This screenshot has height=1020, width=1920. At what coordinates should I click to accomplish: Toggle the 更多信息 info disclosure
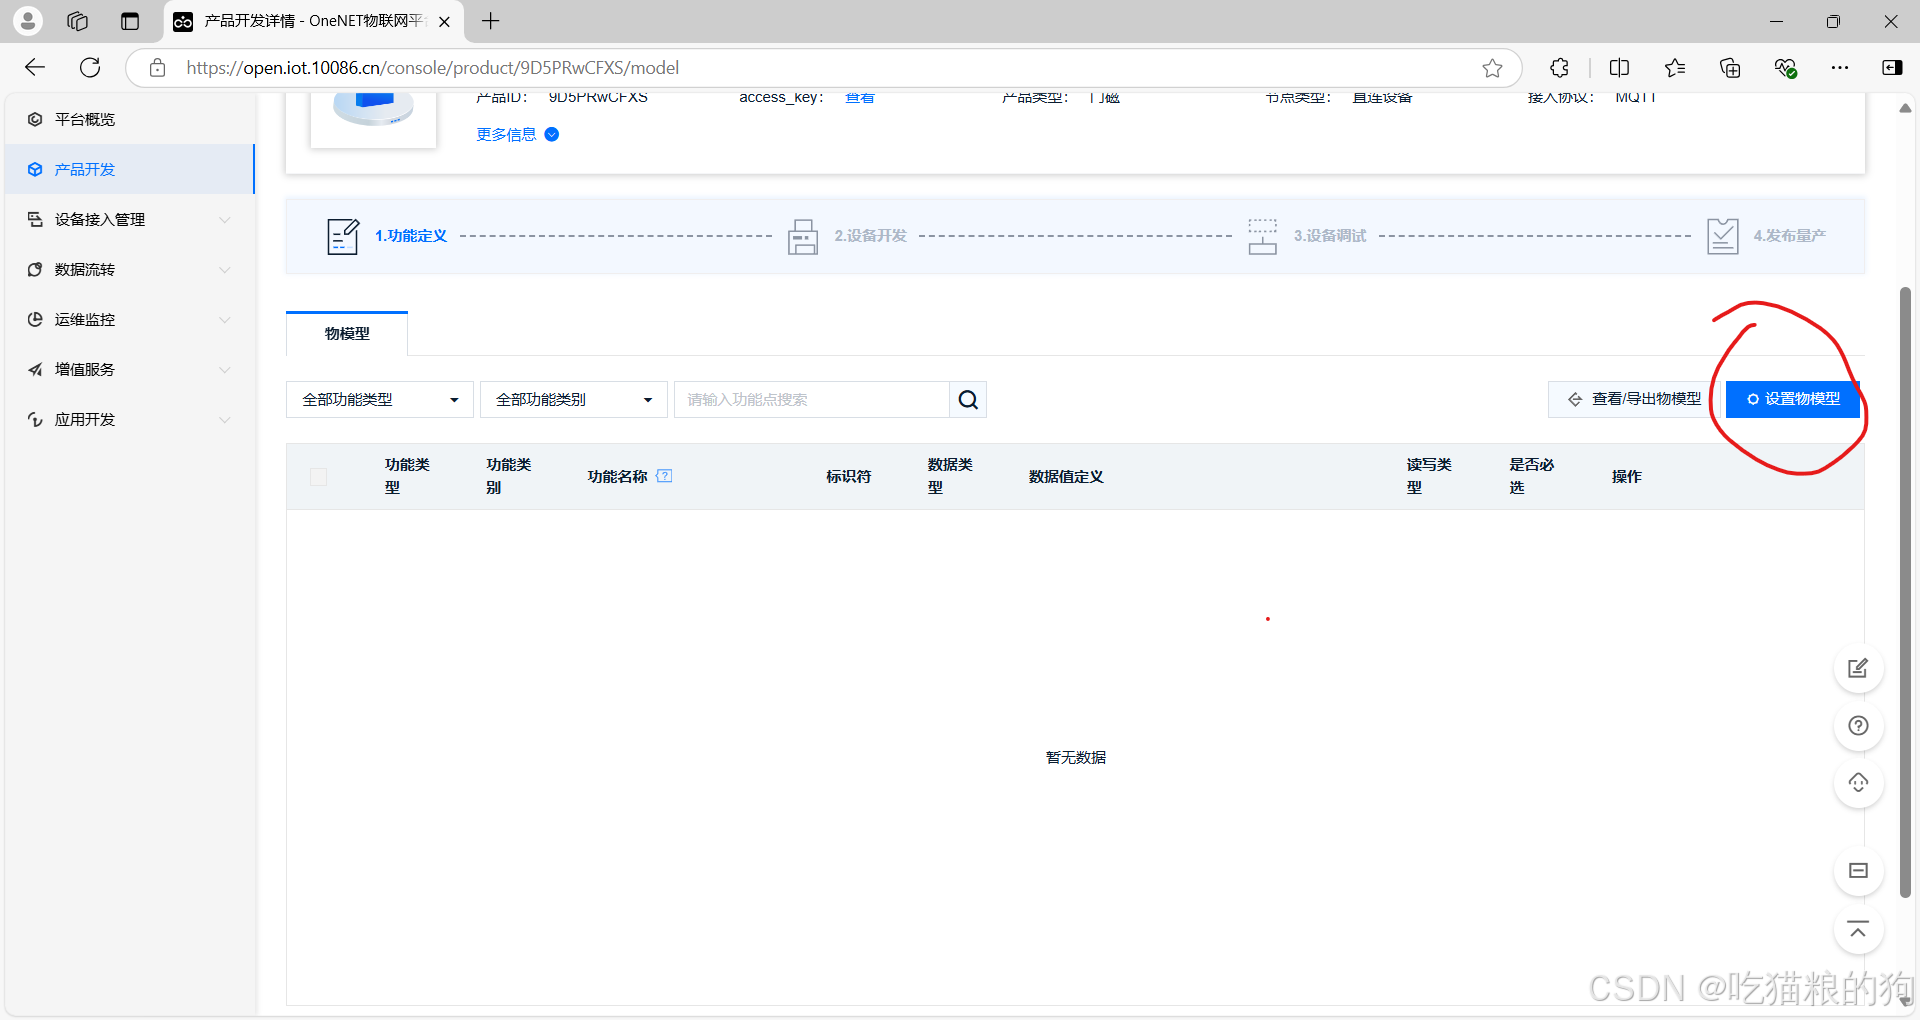[552, 134]
